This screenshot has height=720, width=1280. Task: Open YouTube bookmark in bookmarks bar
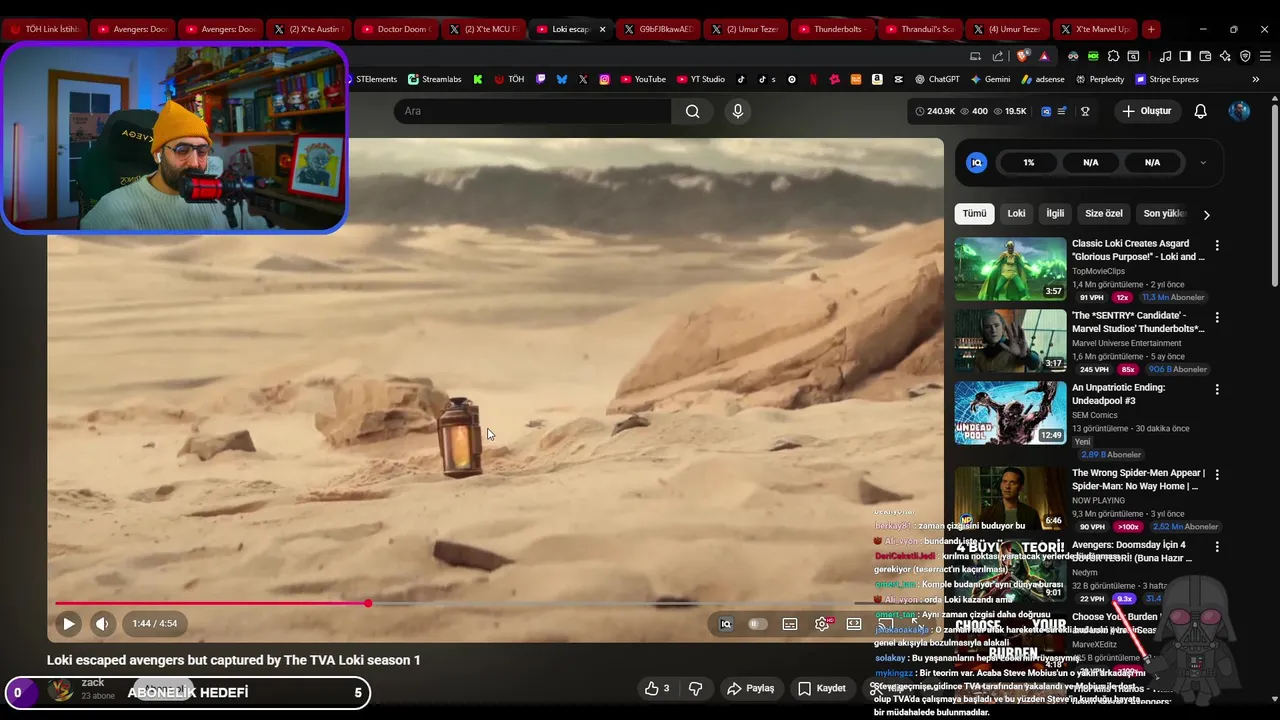(643, 79)
